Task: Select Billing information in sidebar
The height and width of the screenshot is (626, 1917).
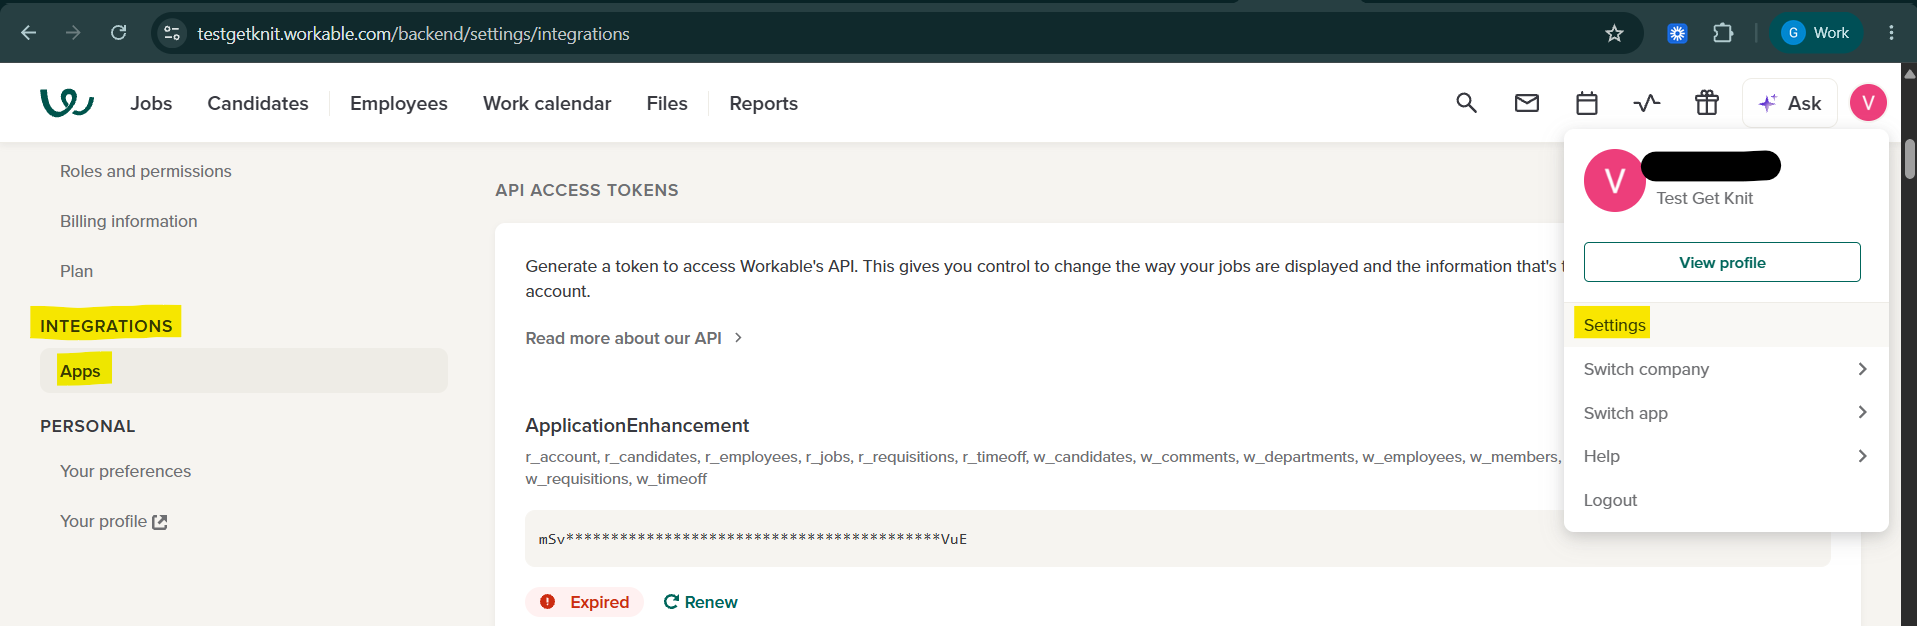Action: click(x=129, y=221)
